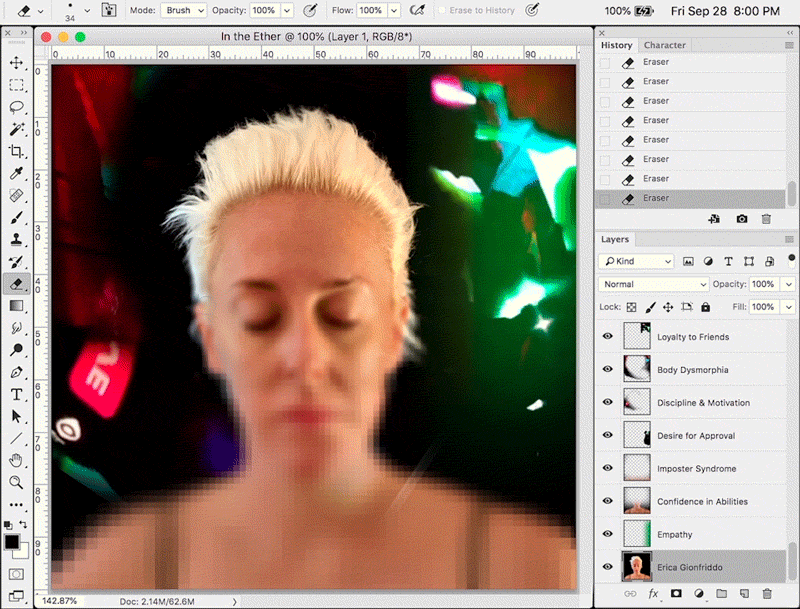Hide the Body Dysmorphia layer
Image resolution: width=800 pixels, height=609 pixels.
608,369
